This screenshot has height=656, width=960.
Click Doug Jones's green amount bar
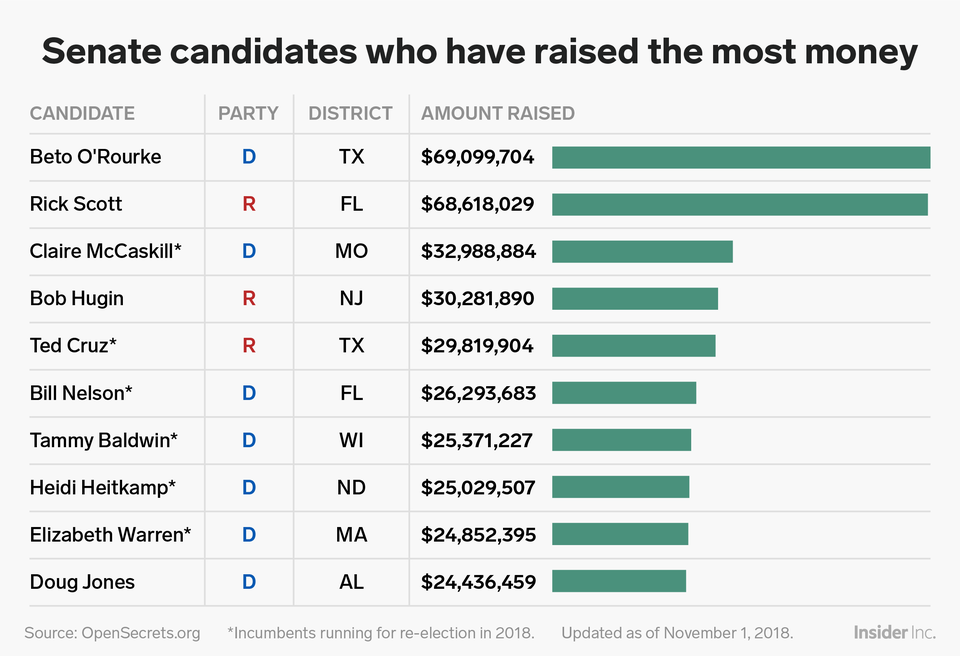pos(618,582)
